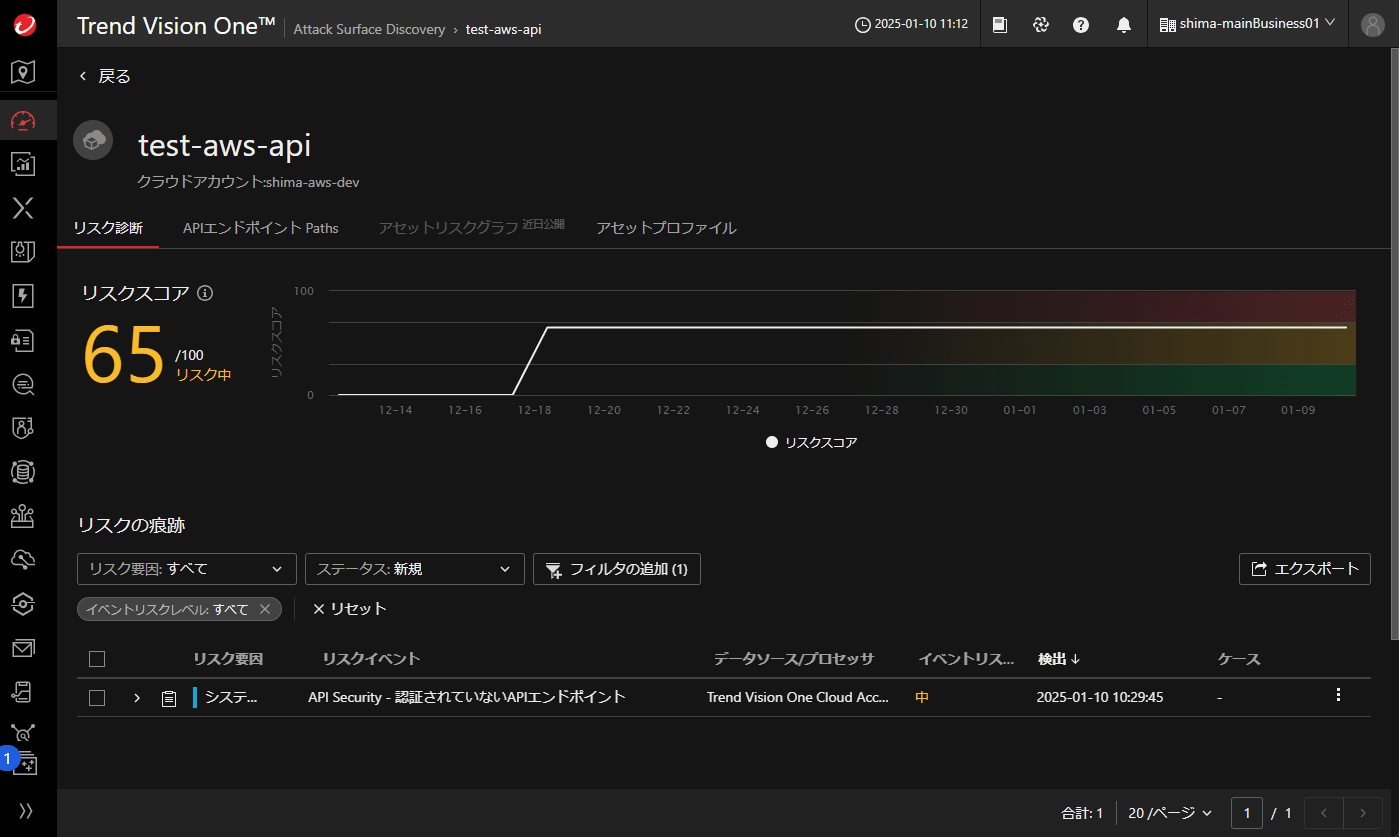The height and width of the screenshot is (837, 1399).
Task: Open the padlock list icon in sidebar
Action: tap(23, 340)
